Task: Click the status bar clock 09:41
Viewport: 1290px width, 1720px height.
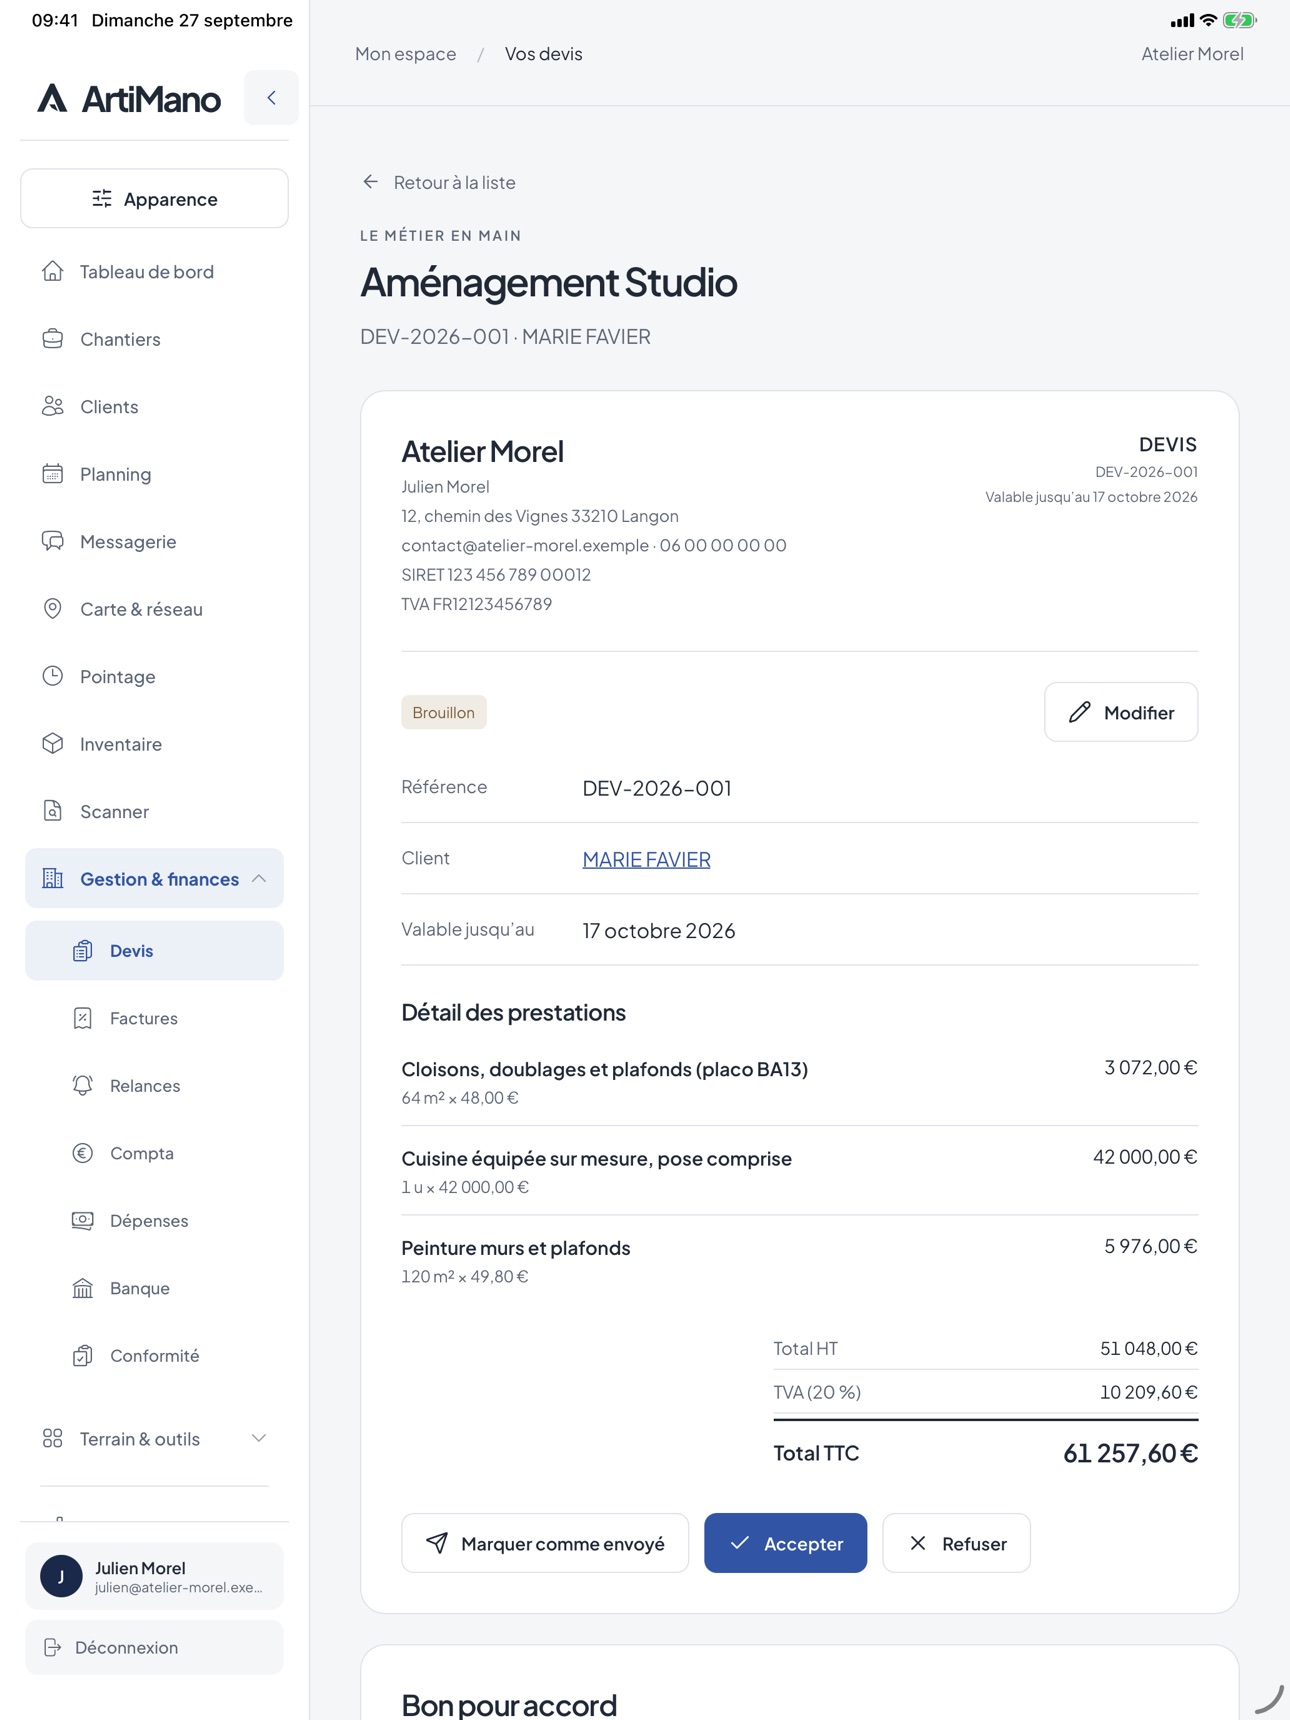Action: pos(55,20)
